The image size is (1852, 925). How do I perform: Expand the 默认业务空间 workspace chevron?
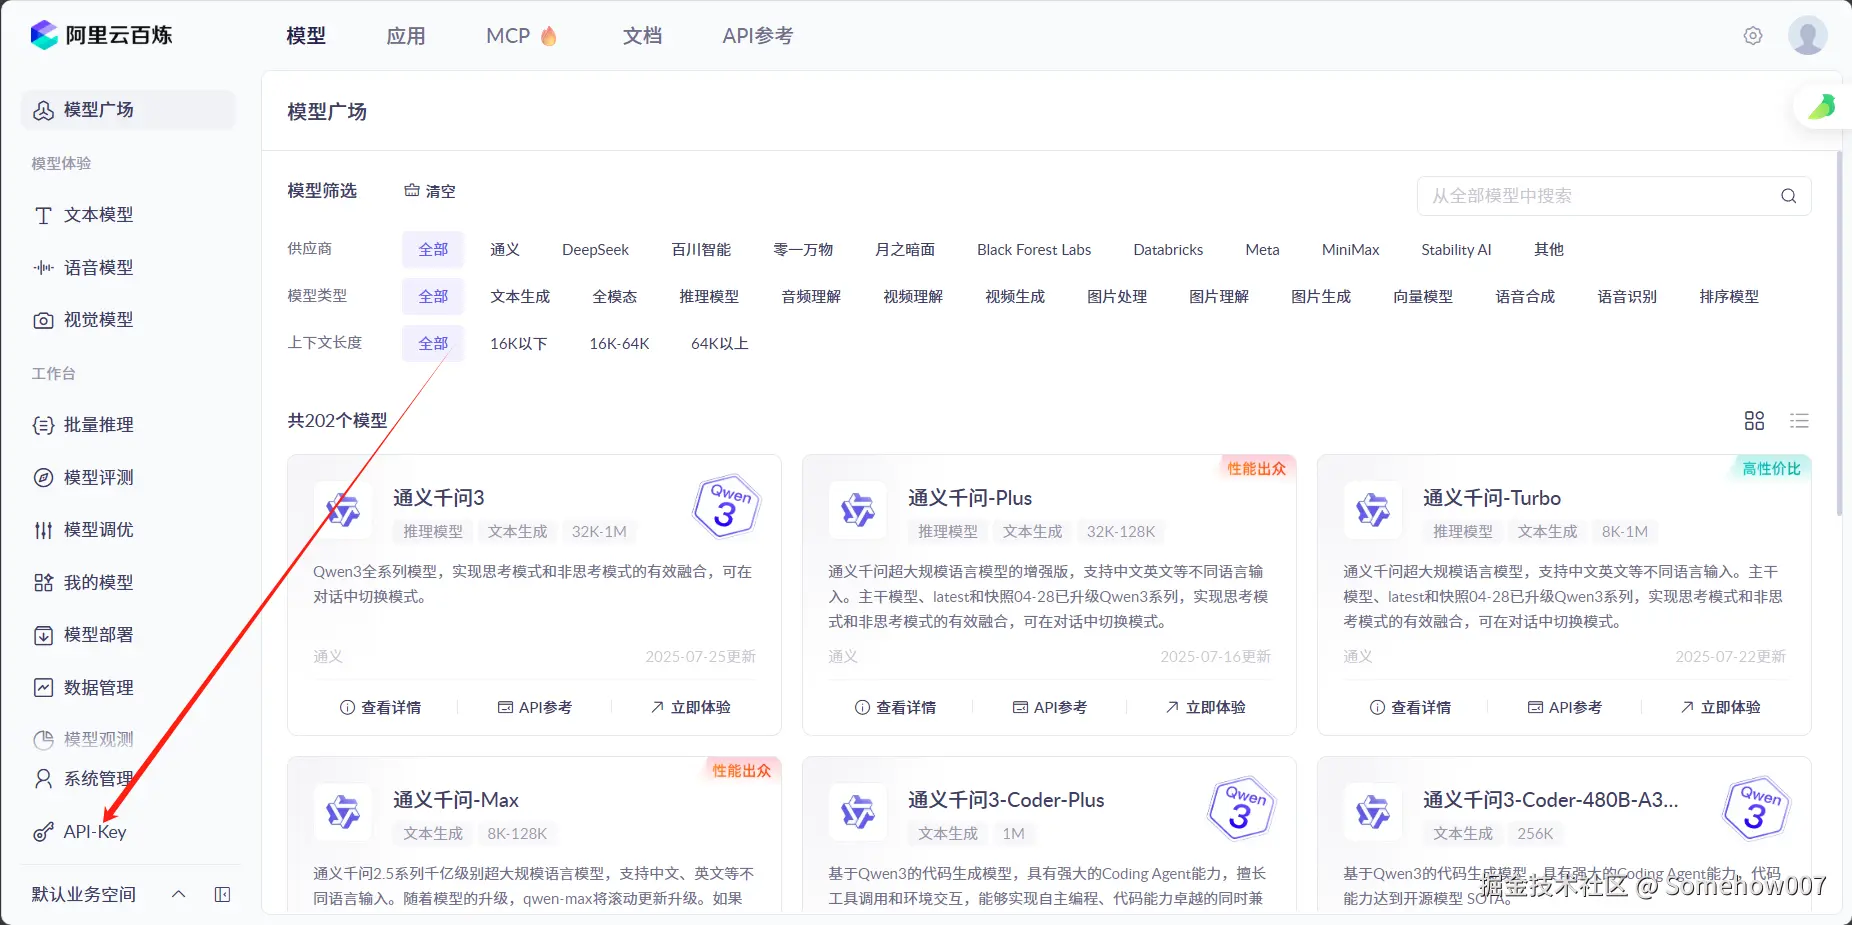point(178,894)
